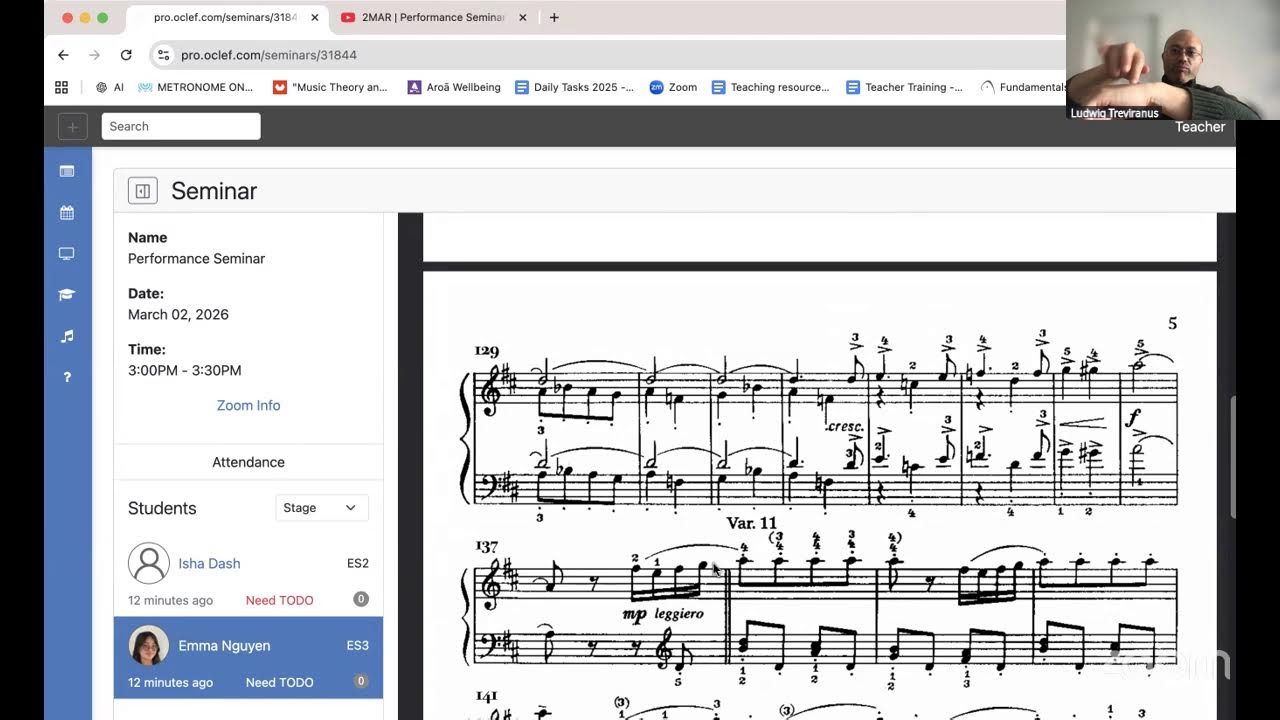Screen dimensions: 1280x720
Task: Close the 2MAR Performance Seminar tab
Action: (522, 17)
